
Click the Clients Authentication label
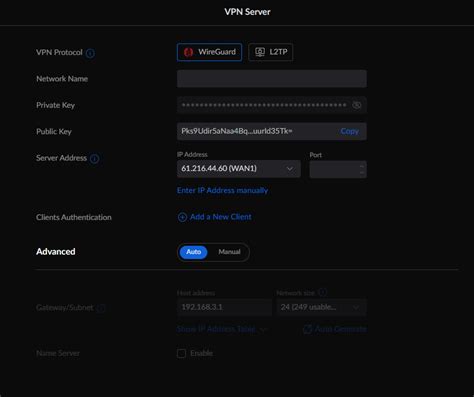coord(74,217)
